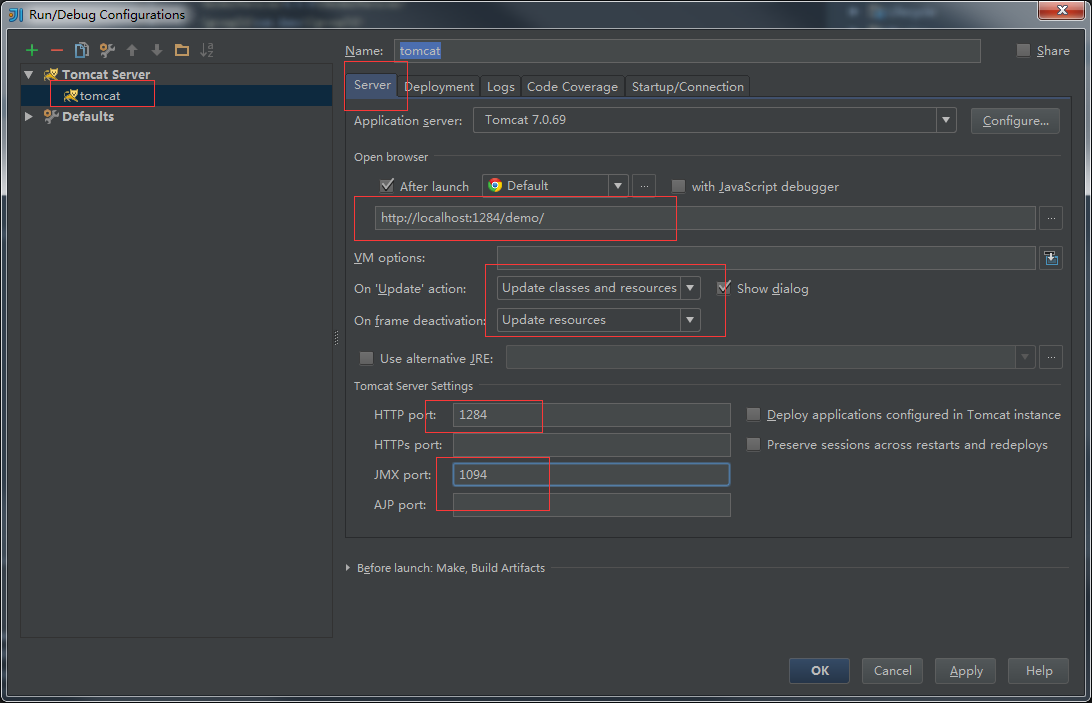Click the Name input field
The width and height of the screenshot is (1092, 703).
pos(687,51)
